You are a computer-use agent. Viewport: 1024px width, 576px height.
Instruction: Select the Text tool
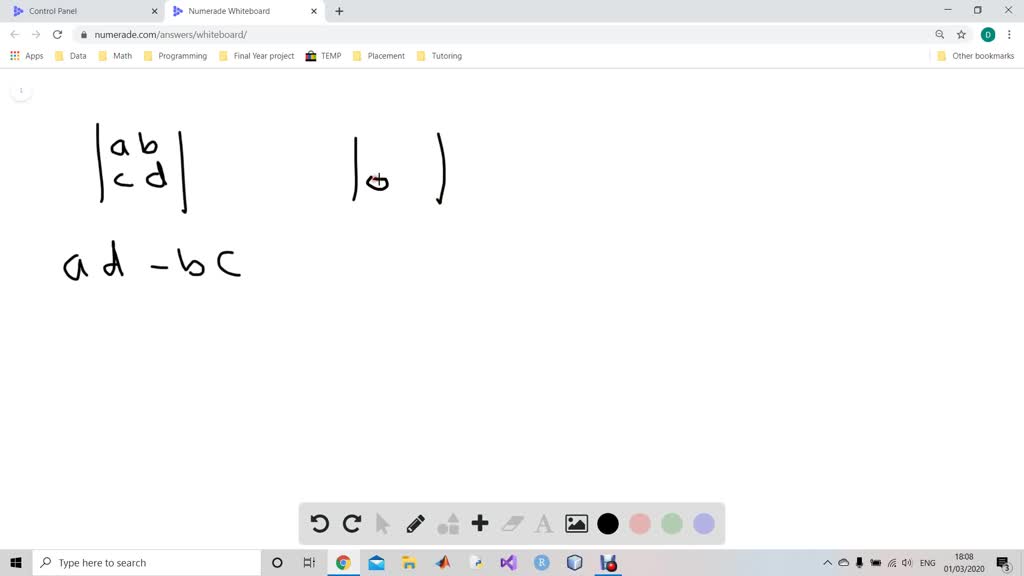point(543,523)
